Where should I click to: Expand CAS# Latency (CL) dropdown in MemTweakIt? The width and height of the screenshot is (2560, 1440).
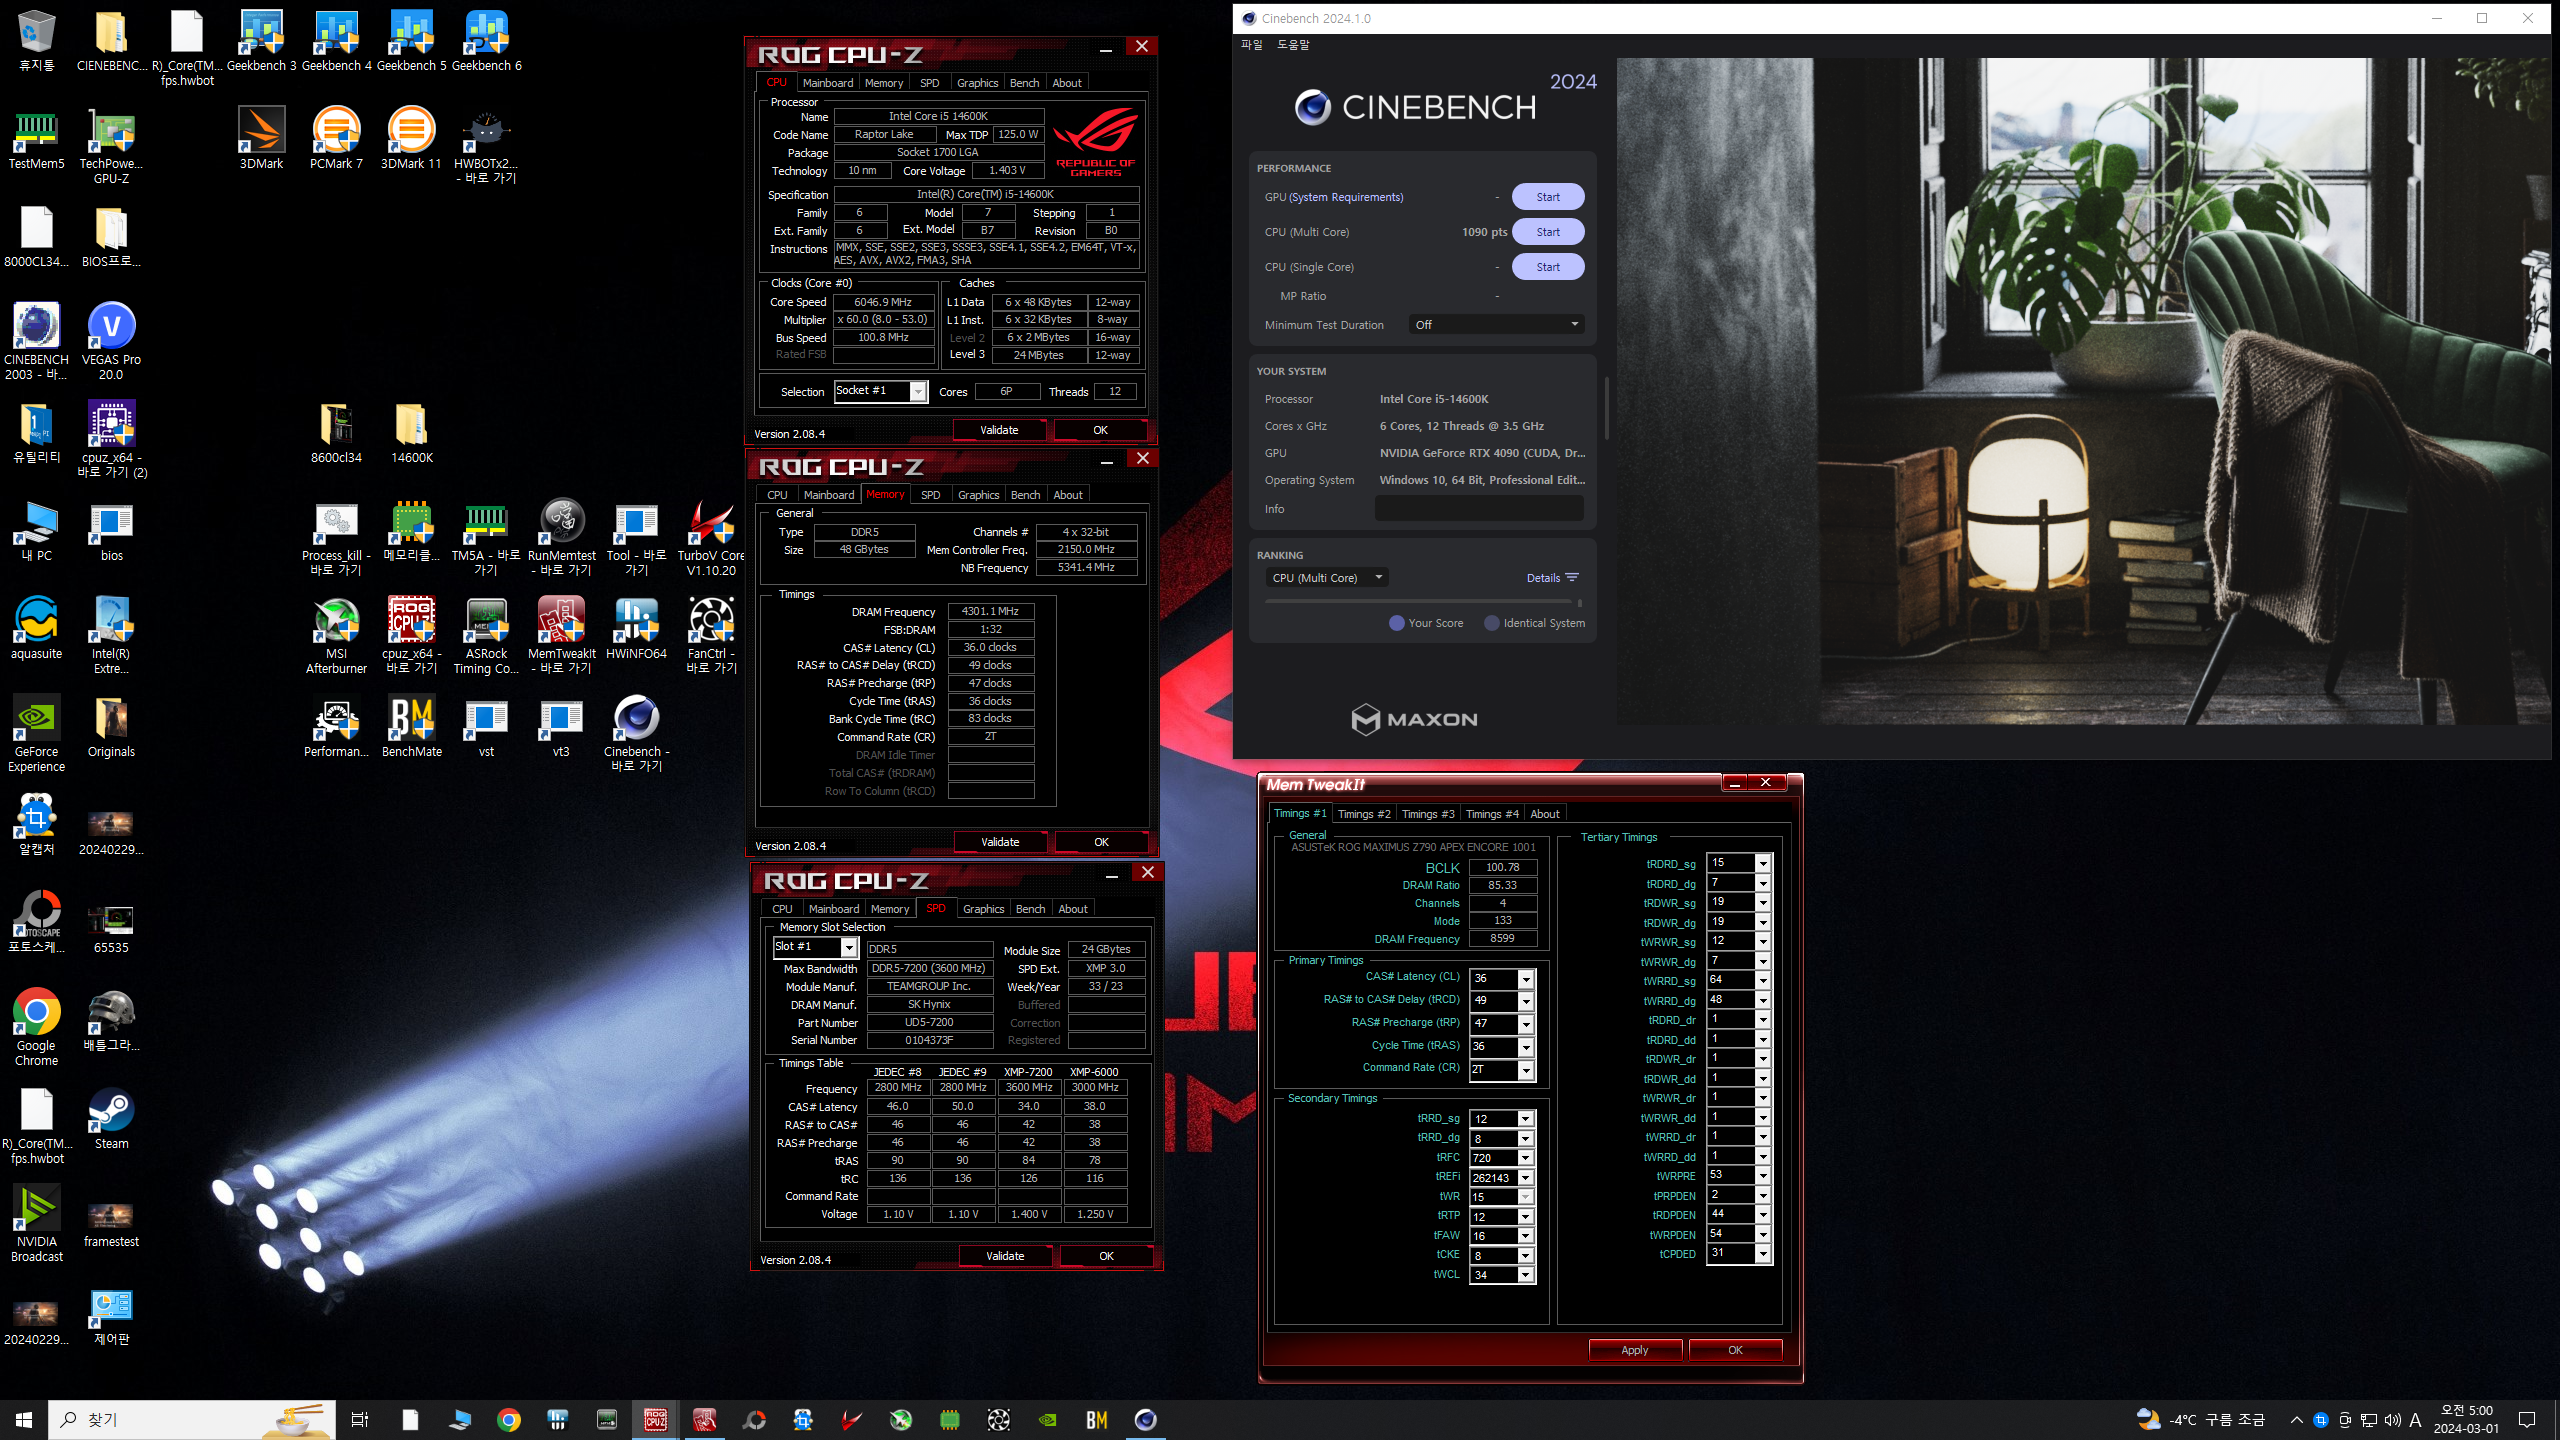1526,979
